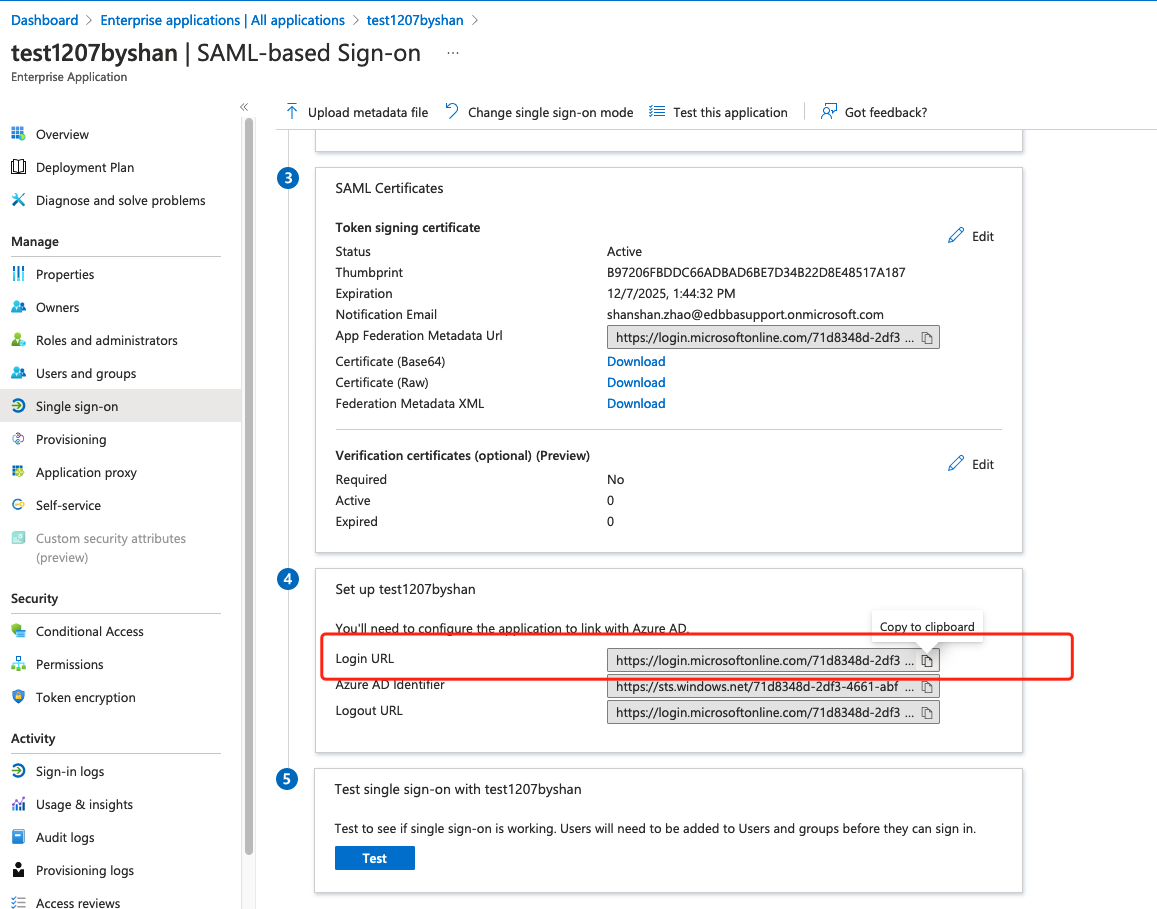Click the Self-service icon
Screen dimensions: 1157x909
pyautogui.click(x=18, y=505)
